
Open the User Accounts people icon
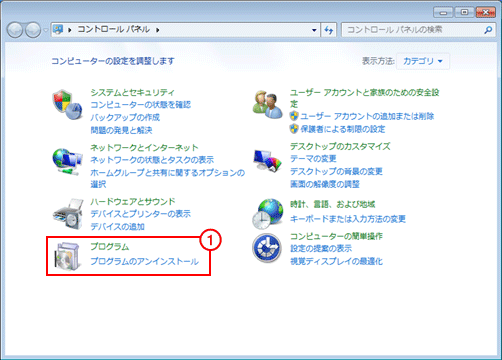click(x=267, y=105)
